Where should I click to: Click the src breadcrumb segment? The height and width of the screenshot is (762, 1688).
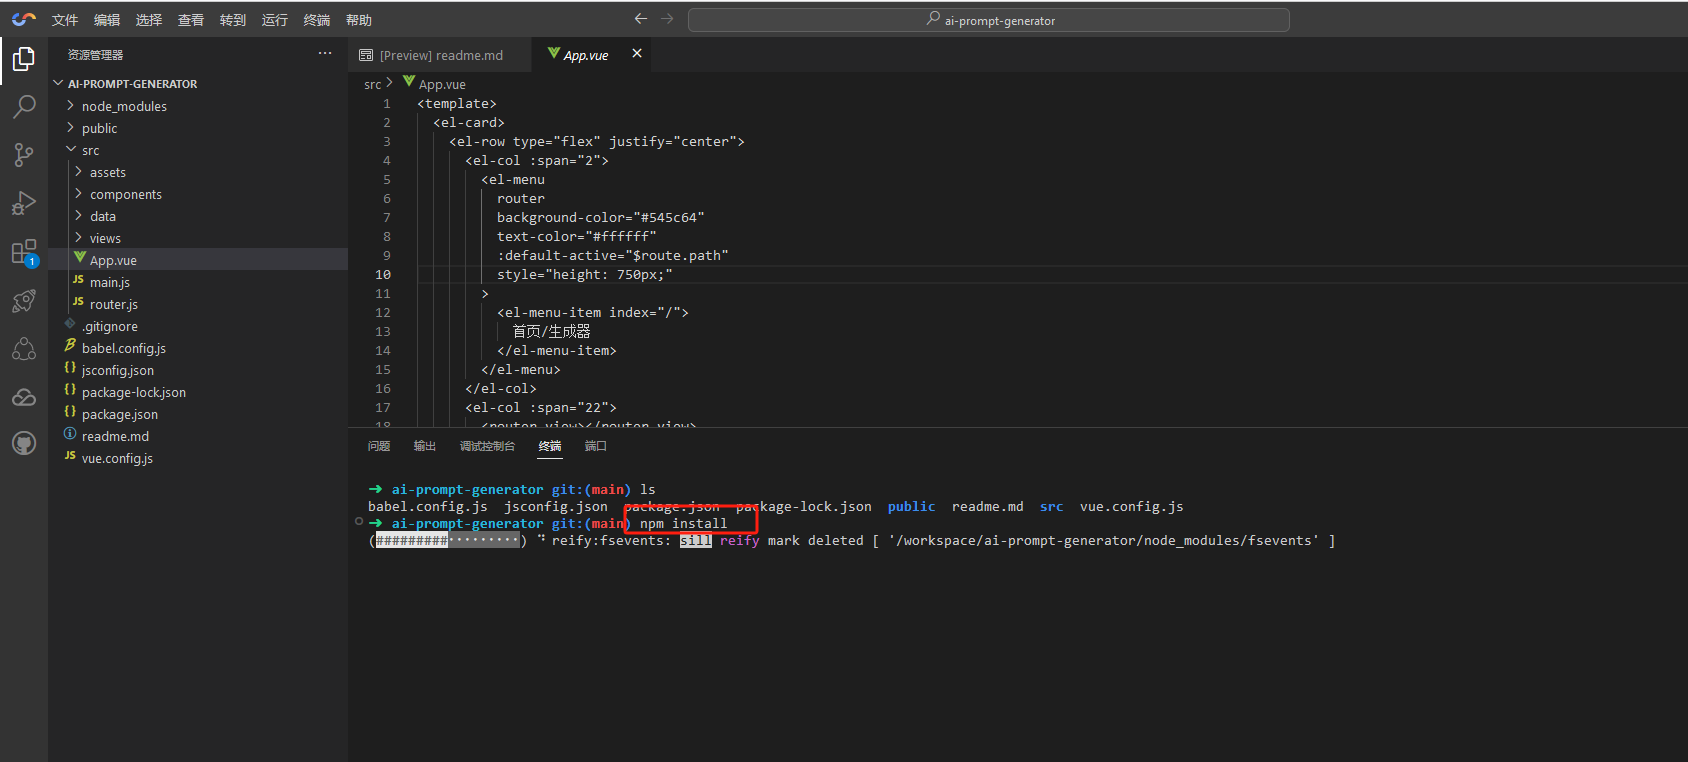point(372,84)
